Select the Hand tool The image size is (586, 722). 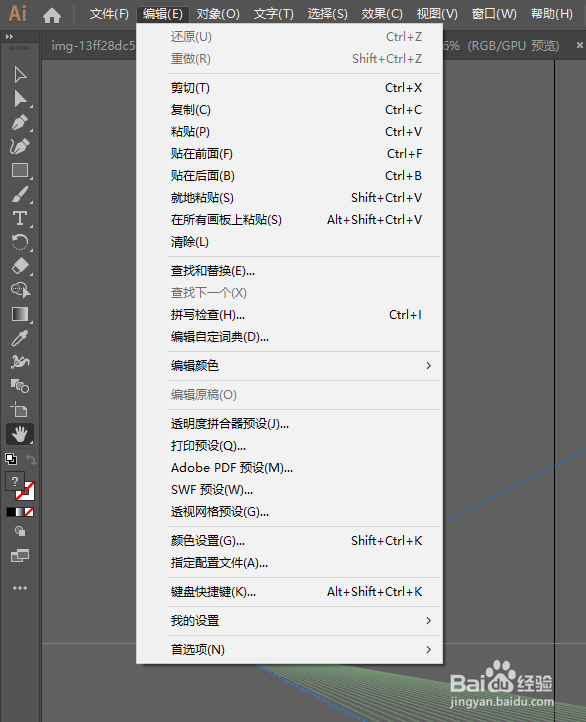click(x=20, y=434)
